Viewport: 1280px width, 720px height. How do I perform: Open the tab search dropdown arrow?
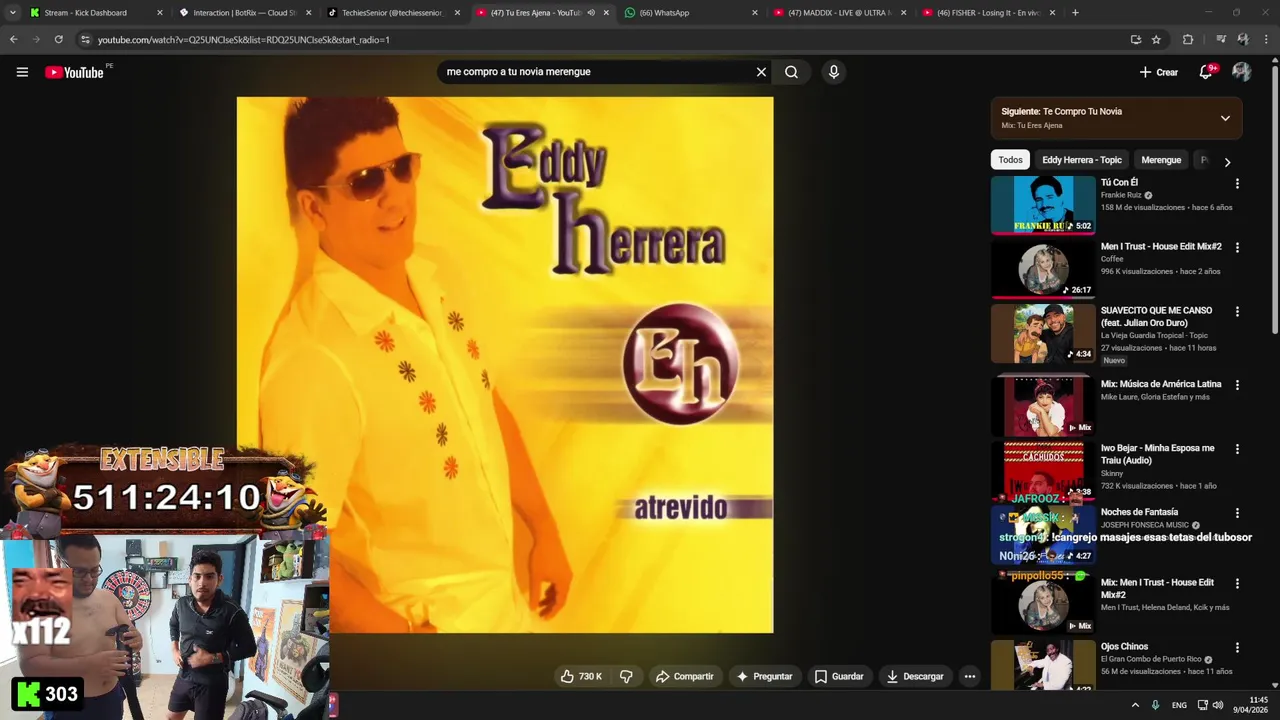pyautogui.click(x=12, y=13)
